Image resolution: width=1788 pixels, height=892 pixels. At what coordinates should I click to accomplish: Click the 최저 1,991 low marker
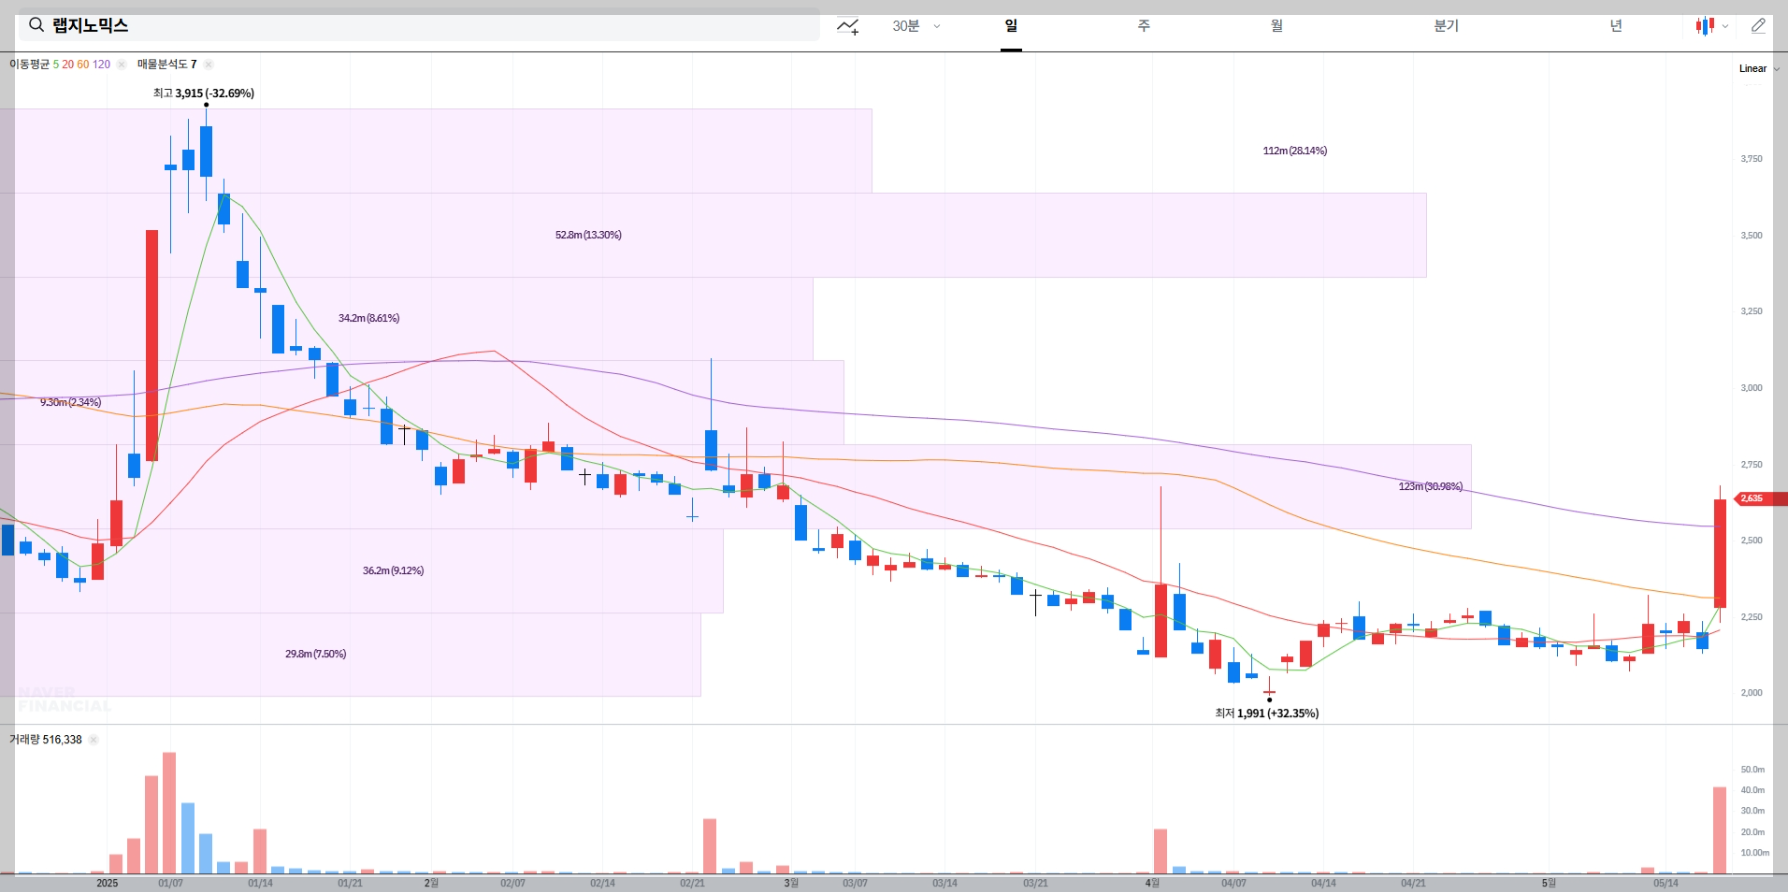click(1266, 713)
